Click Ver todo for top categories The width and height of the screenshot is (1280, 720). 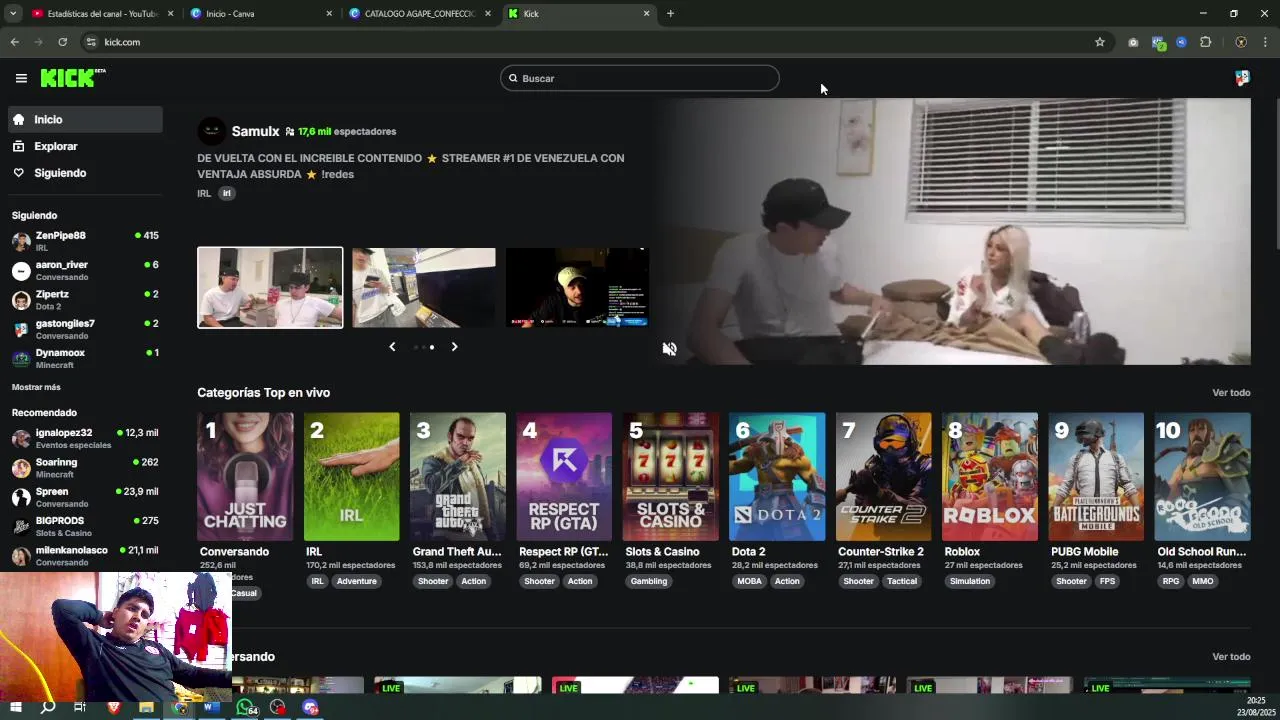[1231, 393]
